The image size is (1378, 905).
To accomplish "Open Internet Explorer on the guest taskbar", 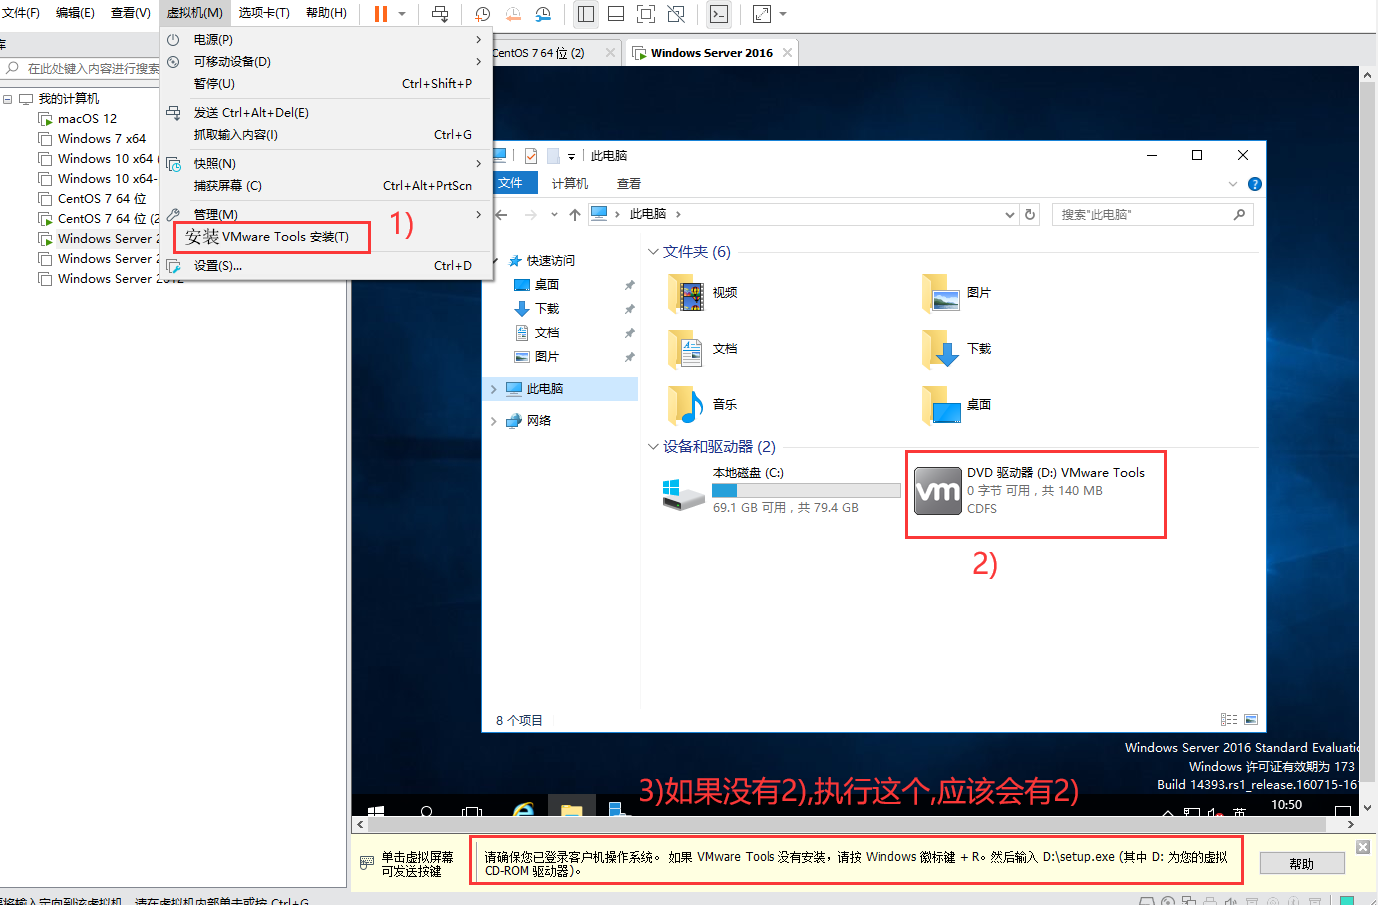I will 524,810.
